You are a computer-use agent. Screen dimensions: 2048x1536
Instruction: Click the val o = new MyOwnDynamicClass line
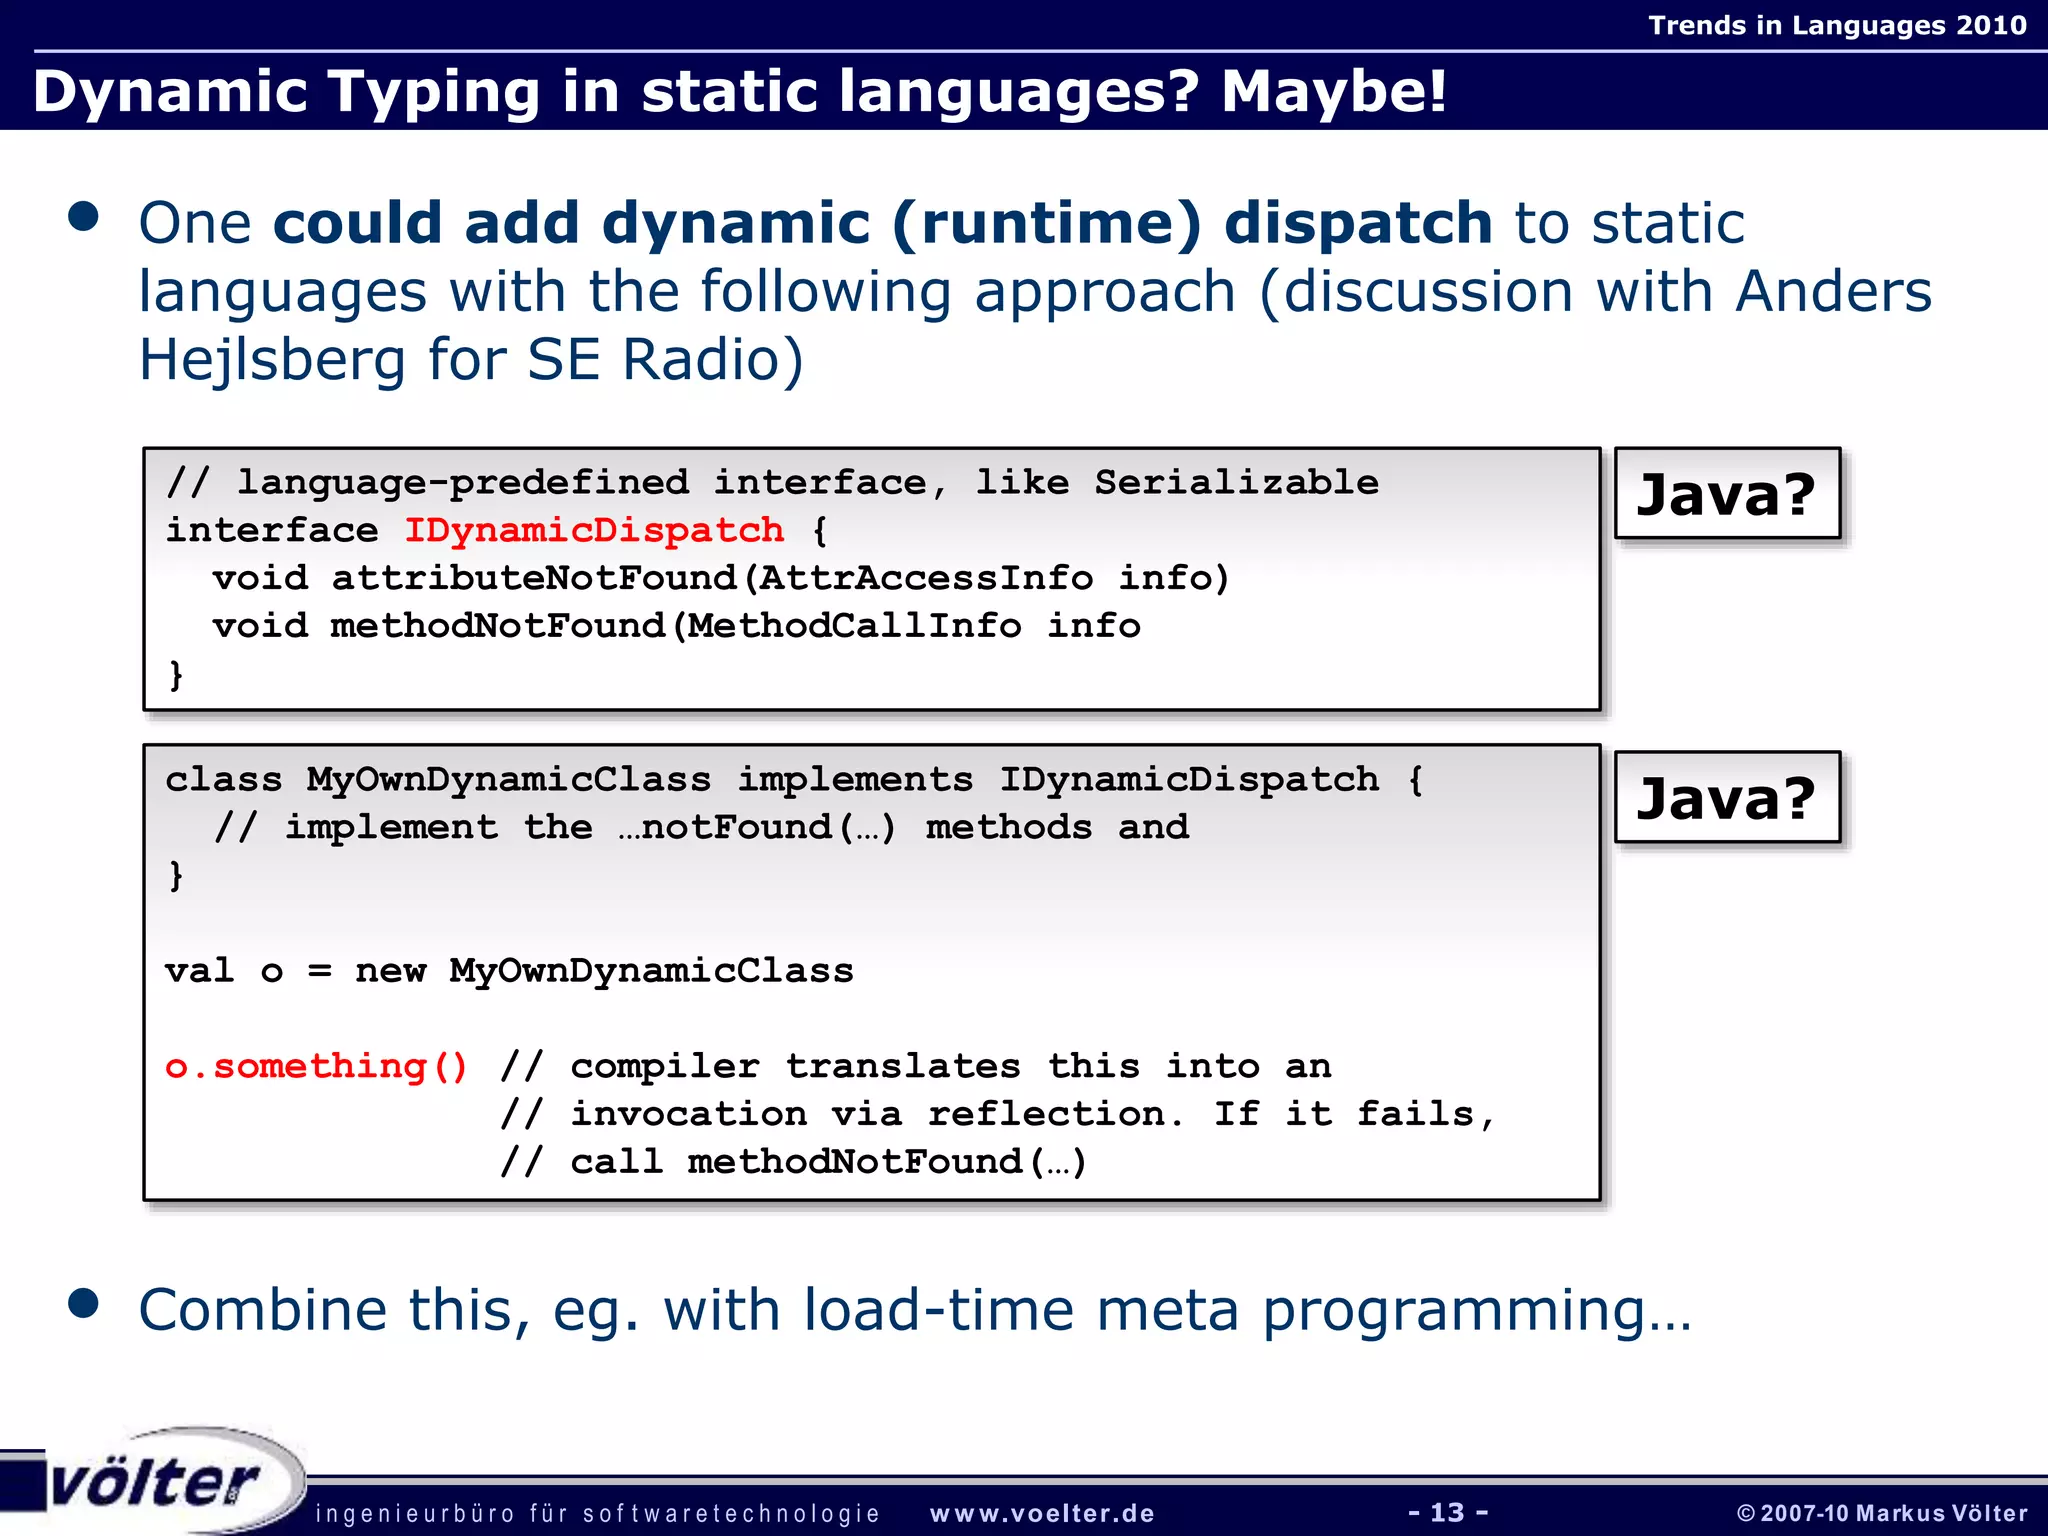(509, 971)
